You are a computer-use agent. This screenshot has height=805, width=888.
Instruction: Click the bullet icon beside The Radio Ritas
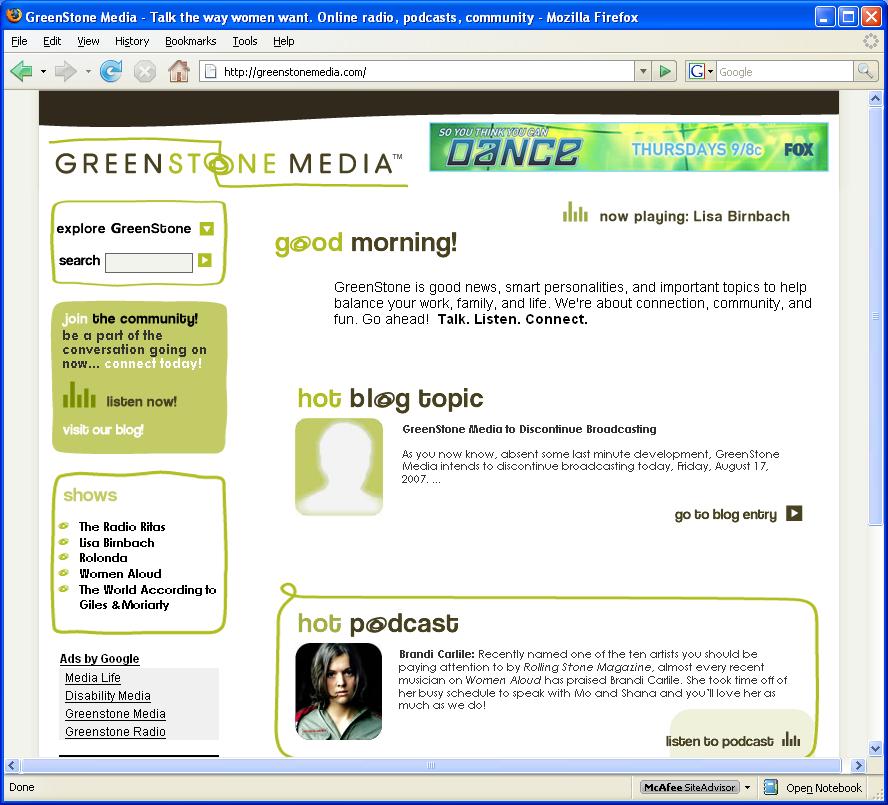pos(64,526)
